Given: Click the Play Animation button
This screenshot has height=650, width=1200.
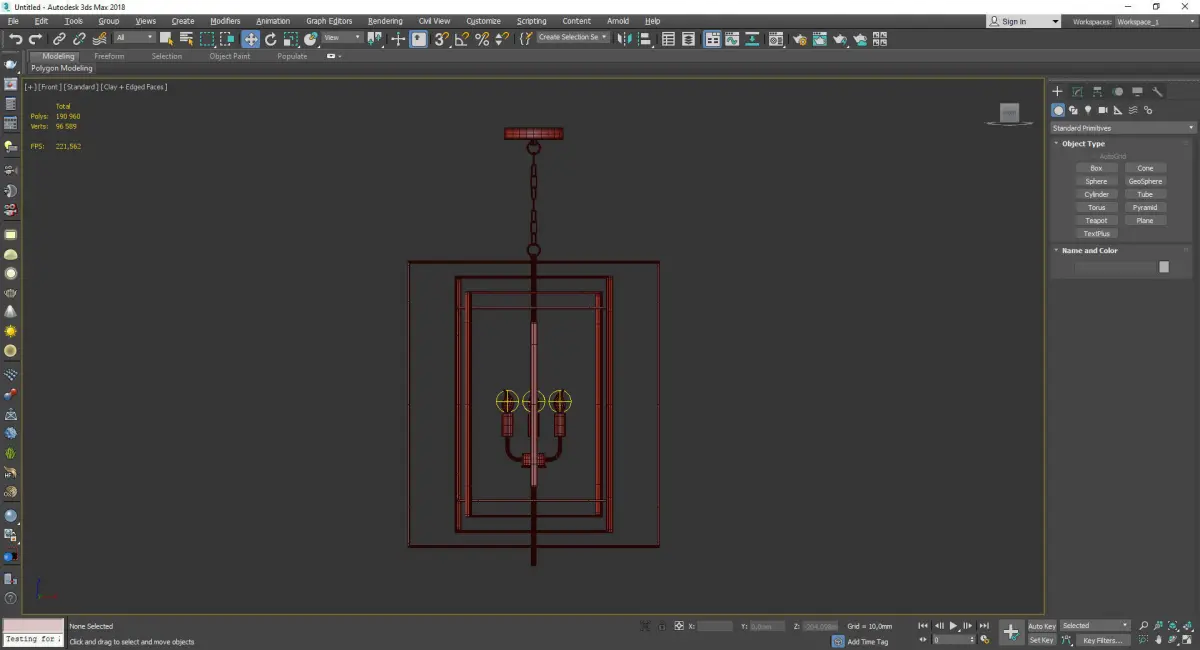Looking at the screenshot, I should tap(954, 626).
